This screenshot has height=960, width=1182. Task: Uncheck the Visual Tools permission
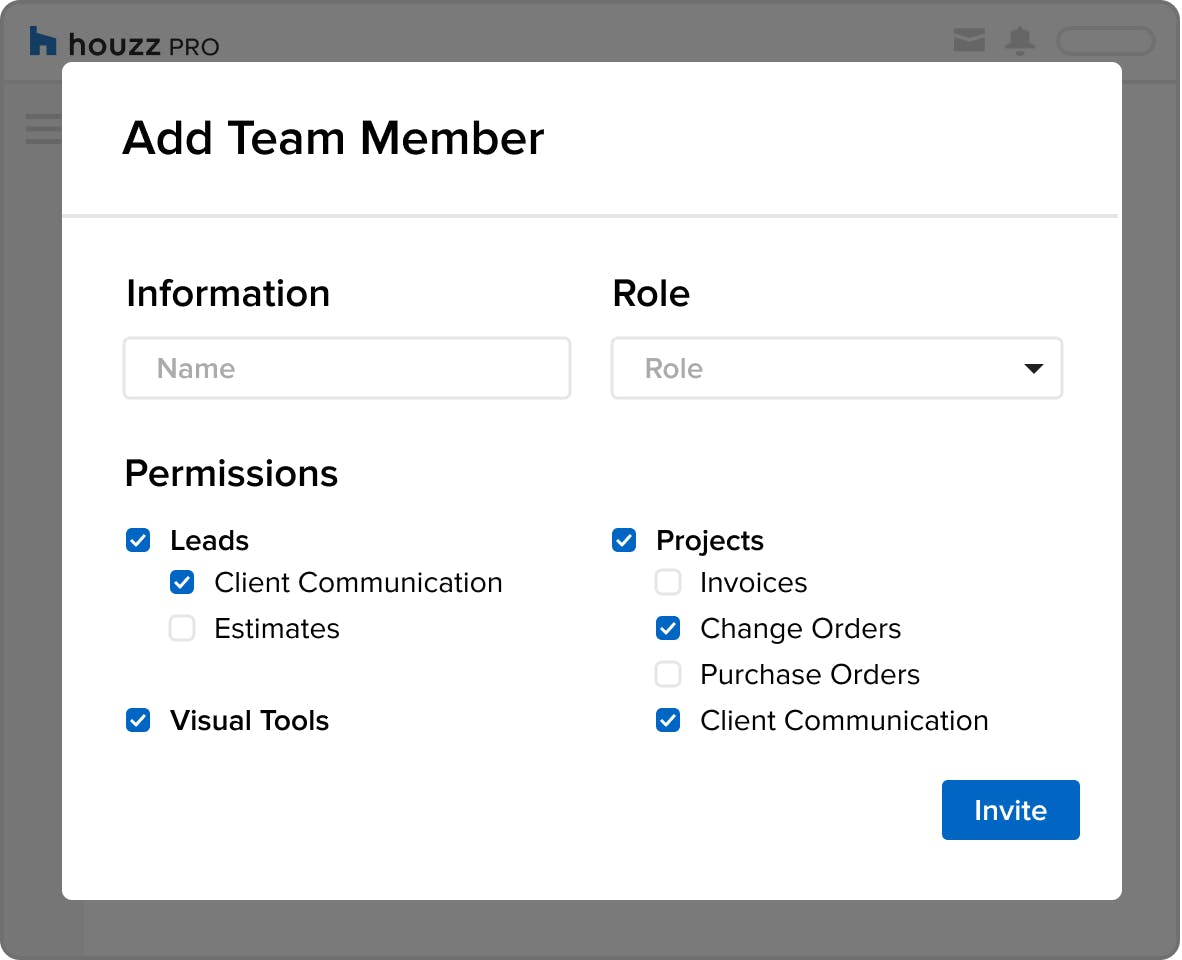138,720
